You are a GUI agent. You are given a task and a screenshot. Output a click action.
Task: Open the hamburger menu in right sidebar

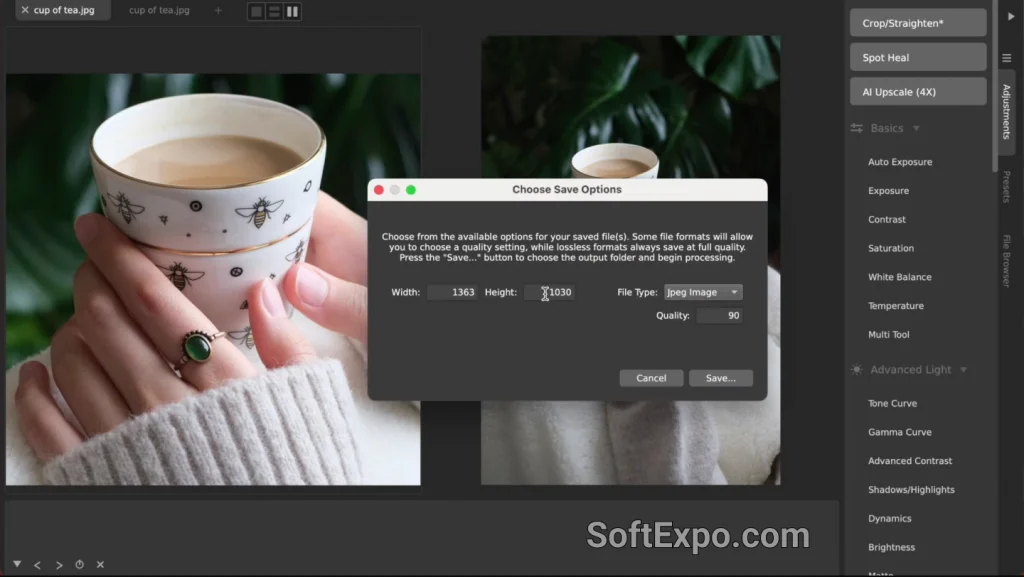point(1007,58)
